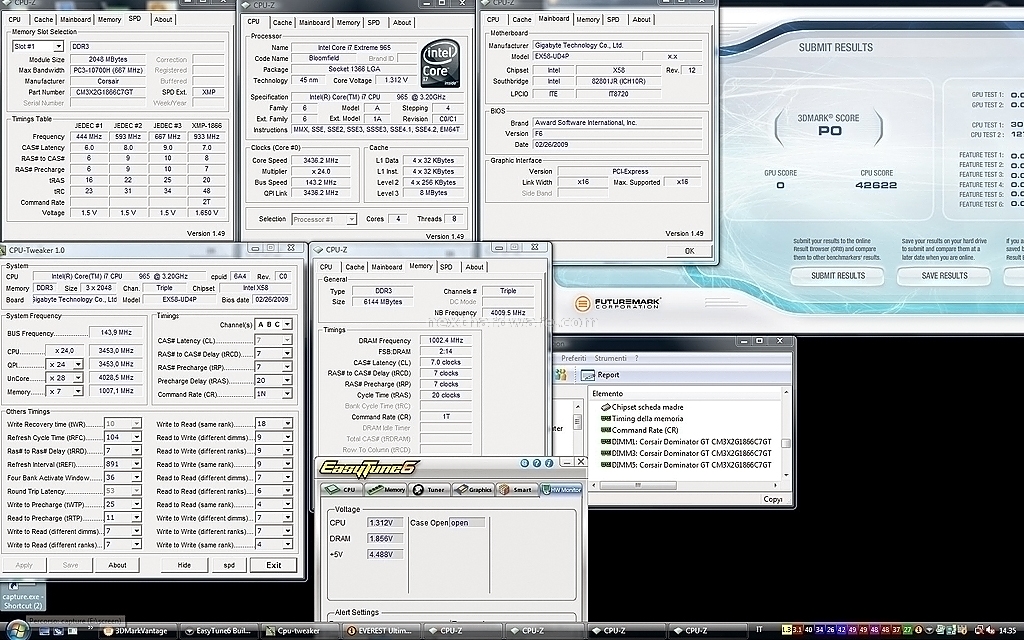This screenshot has height=640, width=1024.
Task: Select 'Timing della memoria' item in Everest
Action: 642,419
